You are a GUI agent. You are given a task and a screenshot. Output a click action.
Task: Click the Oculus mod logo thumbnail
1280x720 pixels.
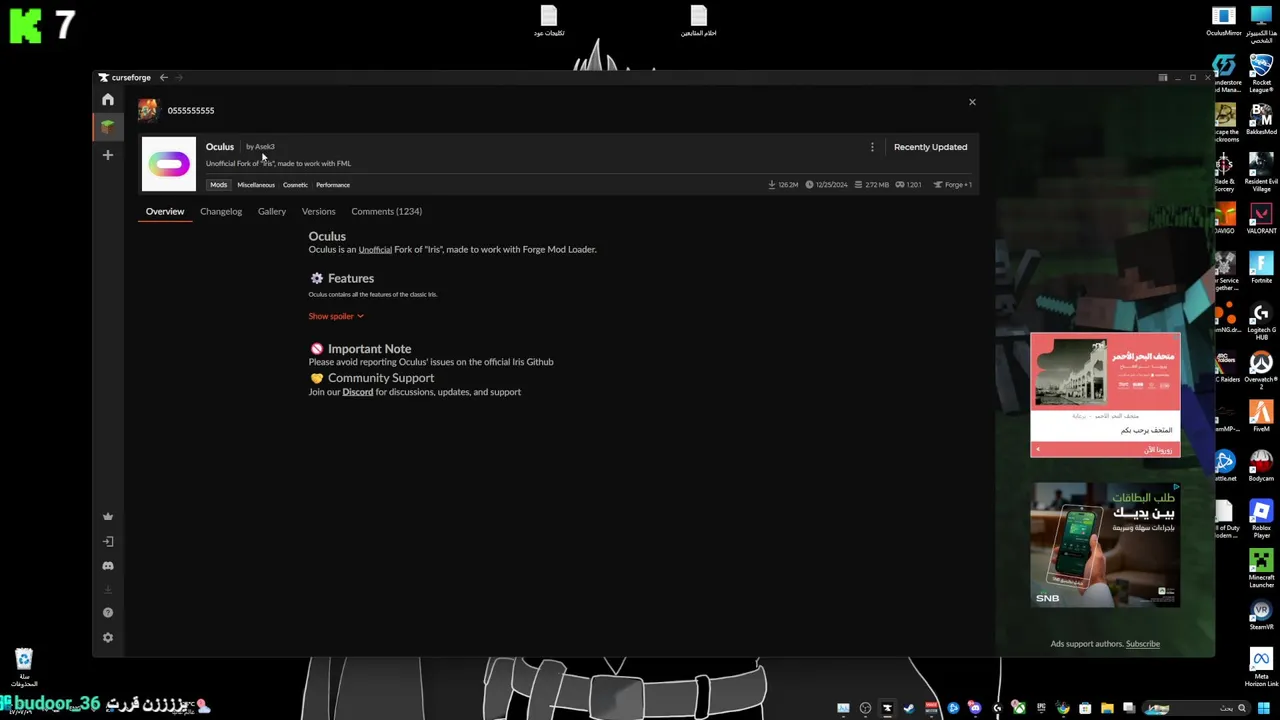169,164
